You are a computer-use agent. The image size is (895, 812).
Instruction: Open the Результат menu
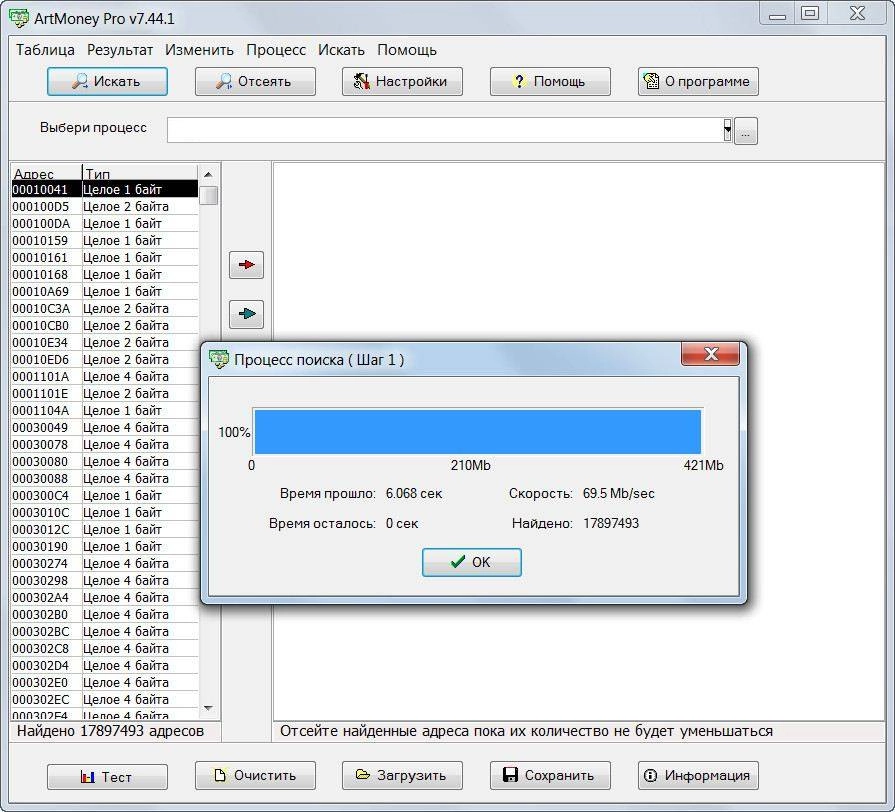tap(120, 50)
